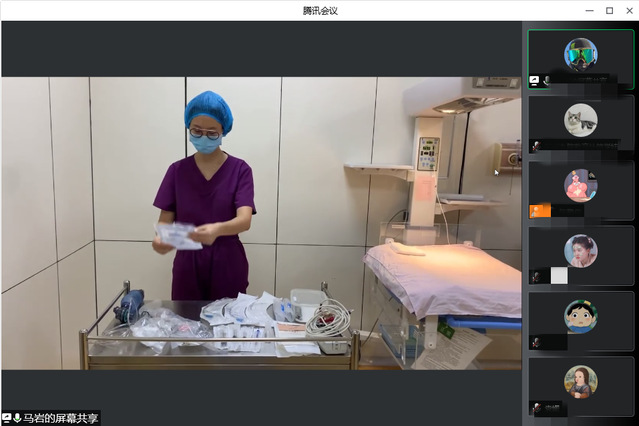
Task: Select the cat avatar participant tile
Action: (x=580, y=123)
